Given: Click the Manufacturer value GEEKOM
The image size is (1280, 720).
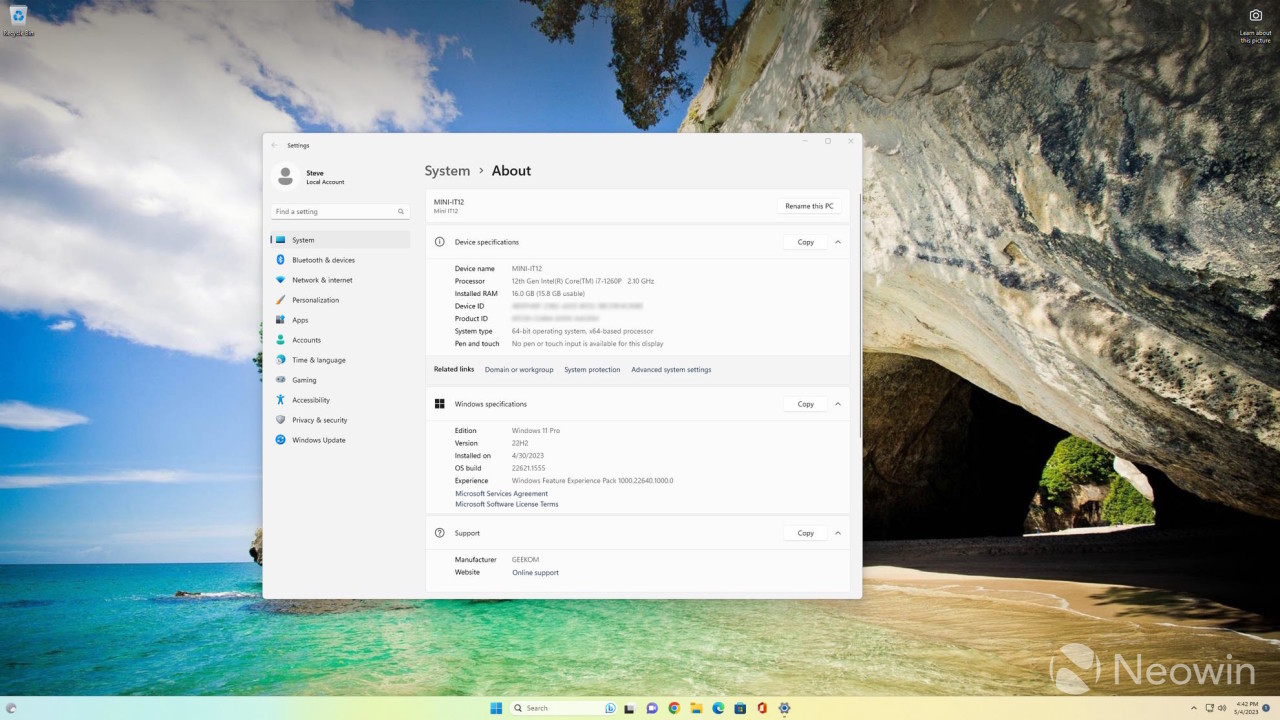Looking at the screenshot, I should tap(525, 560).
